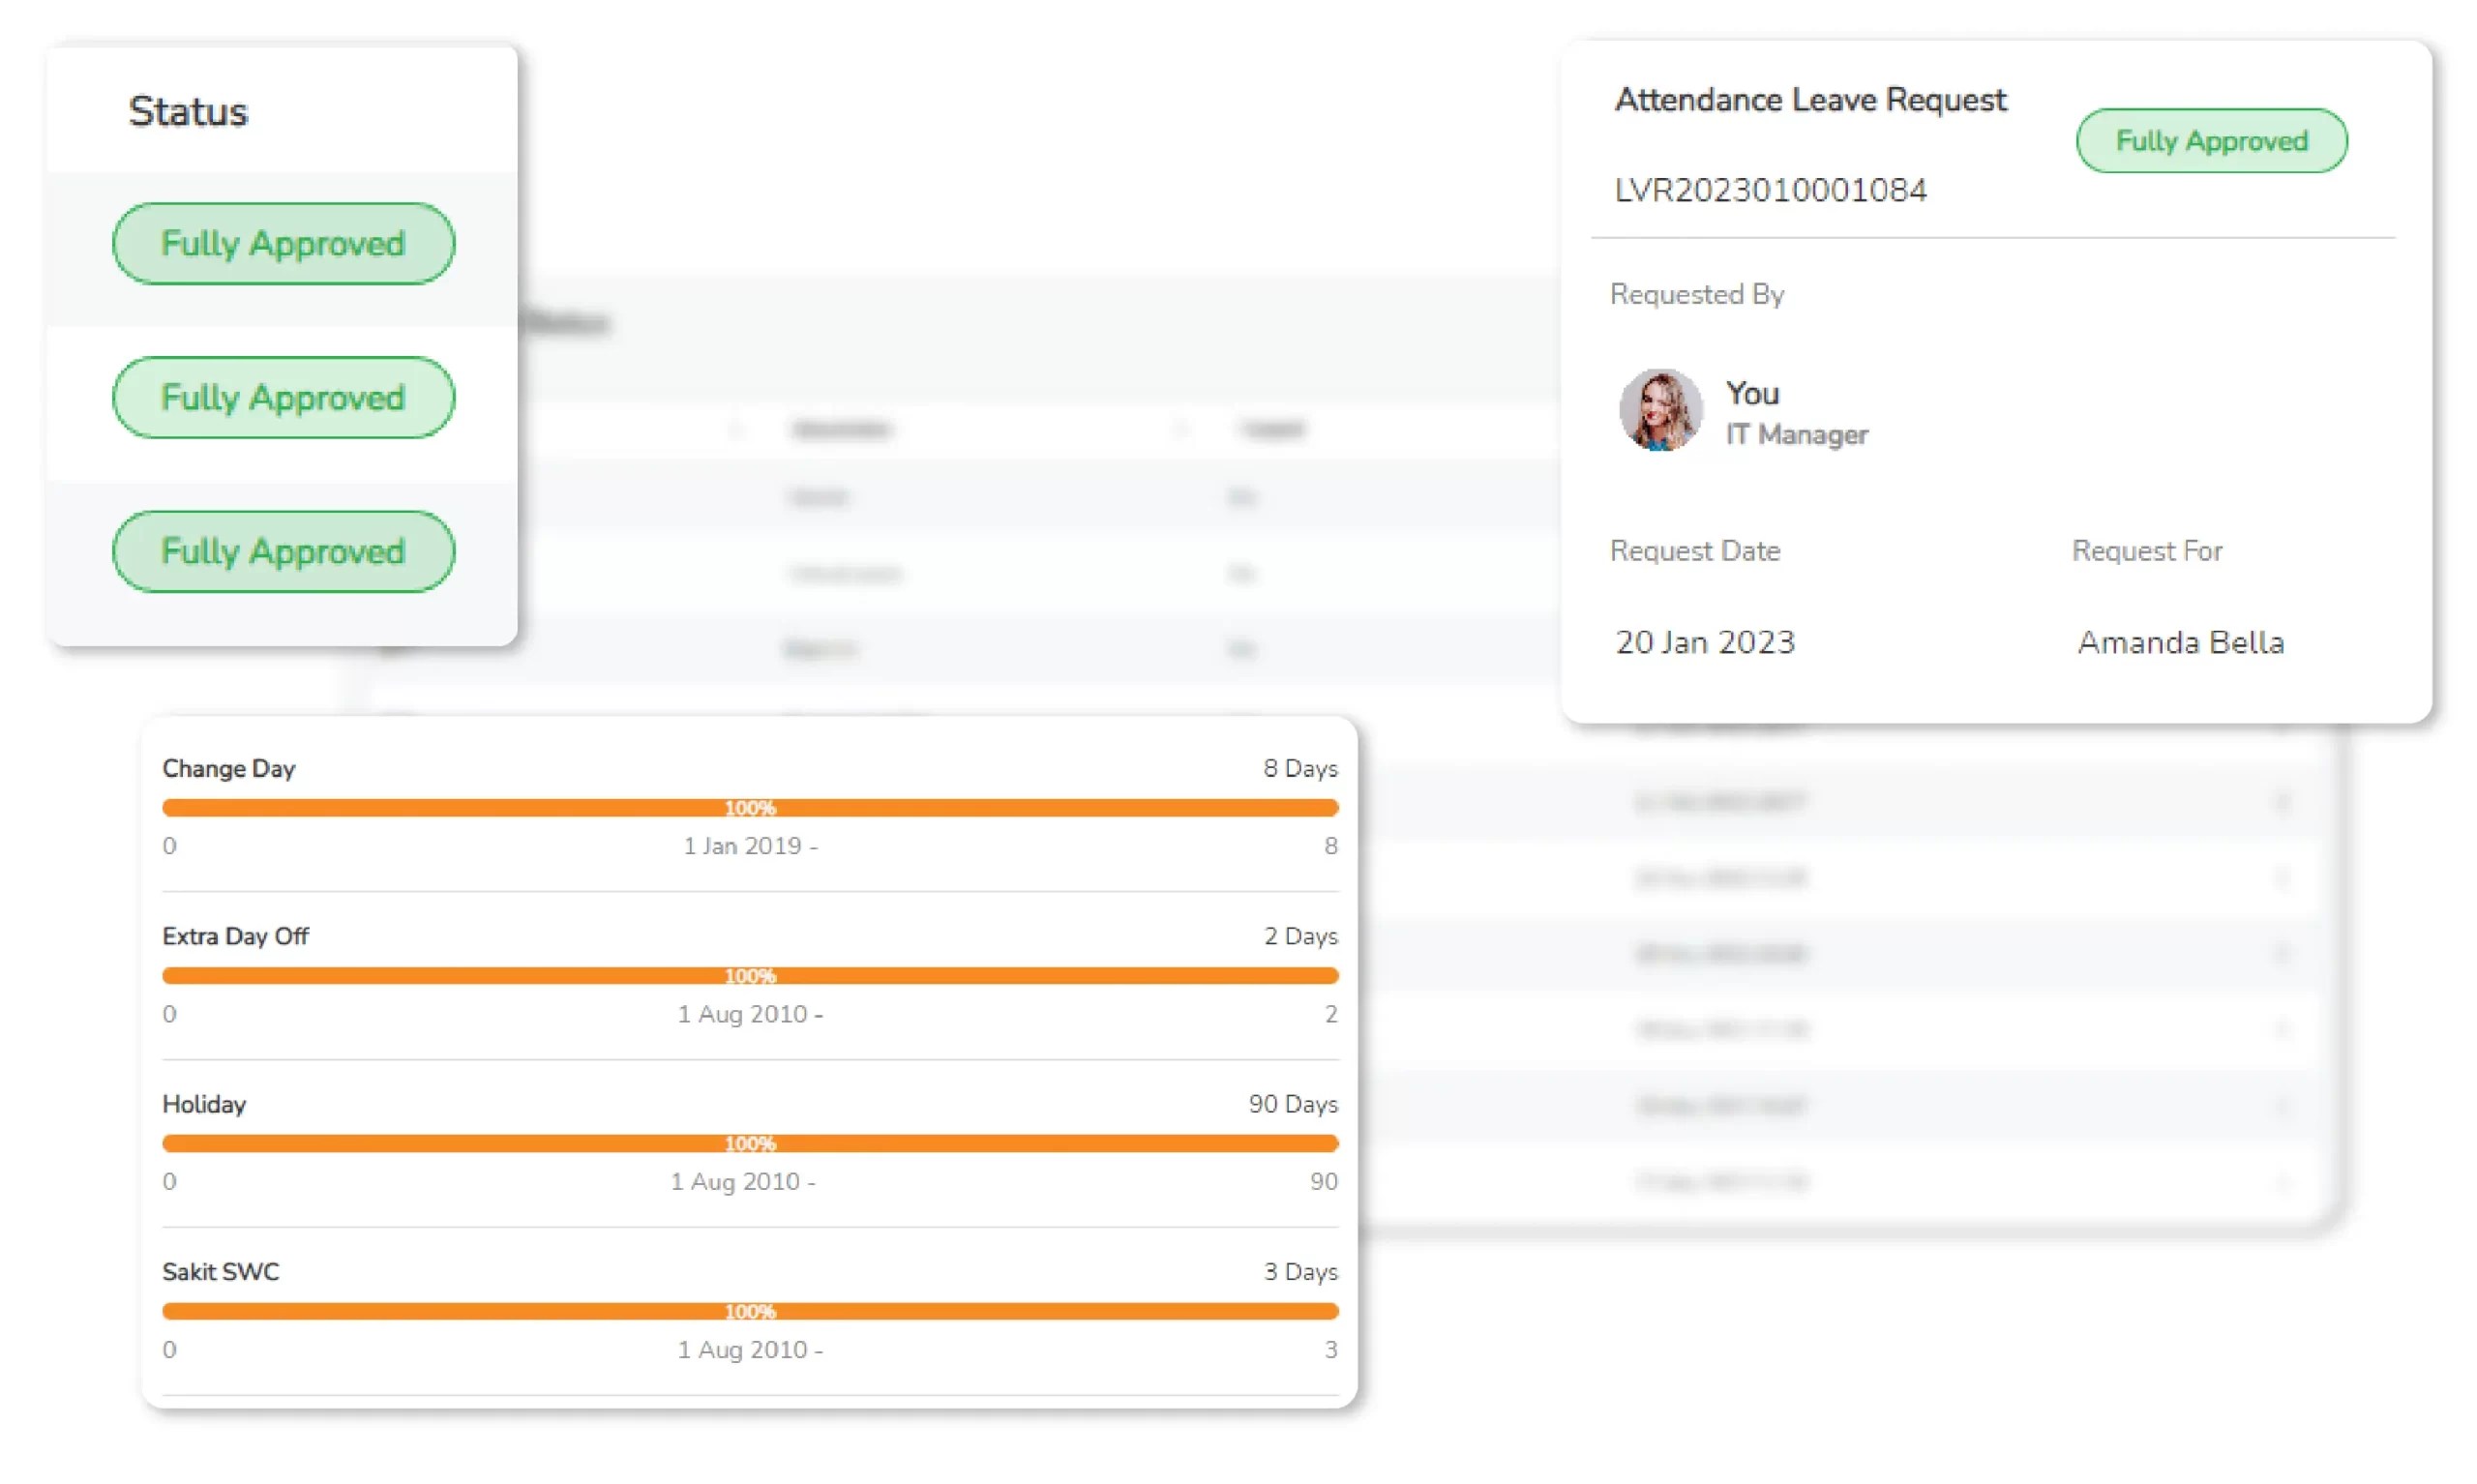Click the You requester name
The height and width of the screenshot is (1484, 2477).
1752,393
